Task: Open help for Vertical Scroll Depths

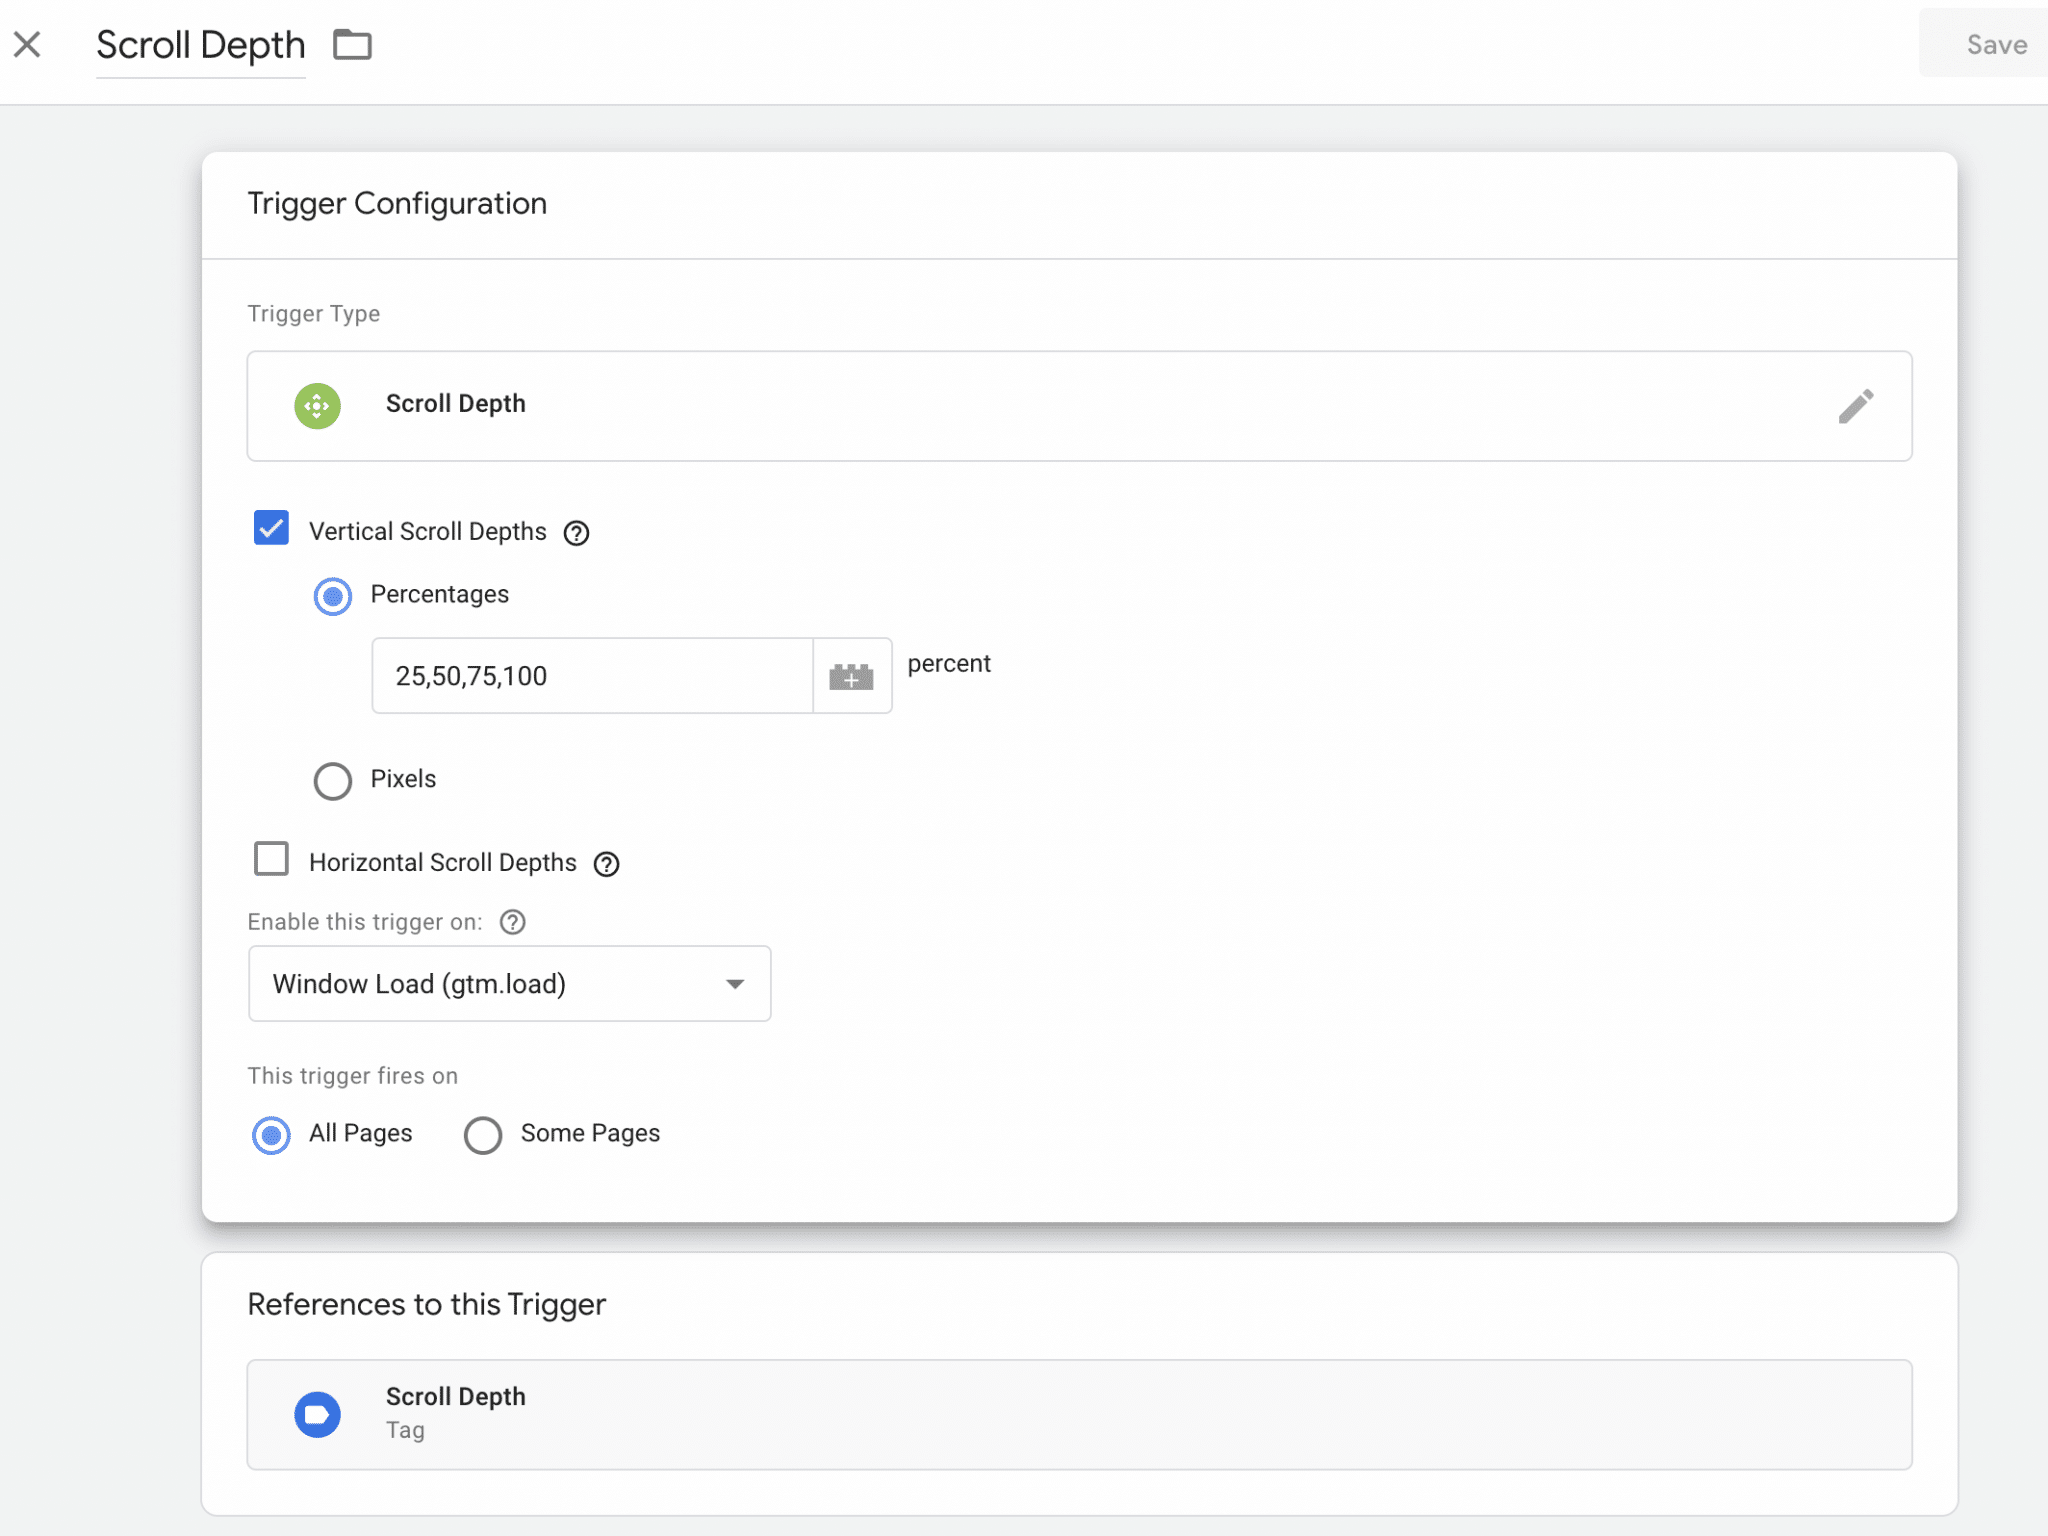Action: (x=577, y=533)
